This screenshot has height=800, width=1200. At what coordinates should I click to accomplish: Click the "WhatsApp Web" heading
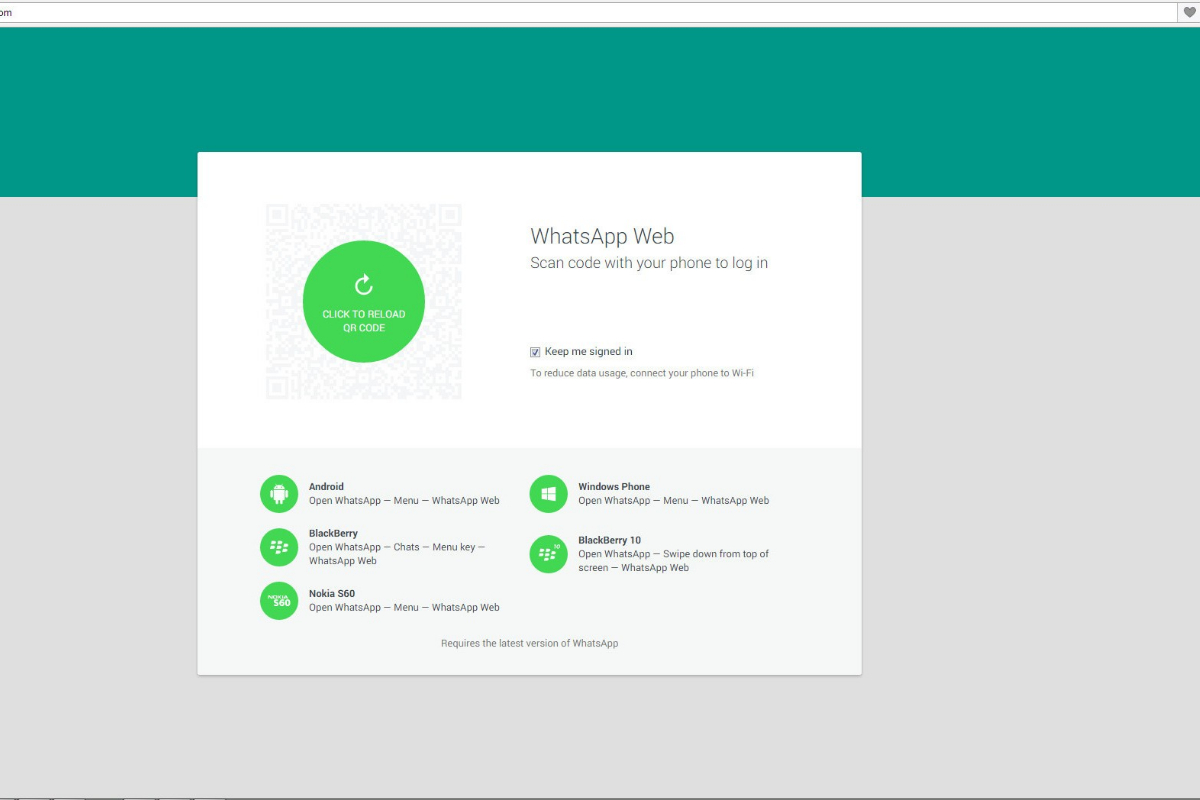[602, 237]
